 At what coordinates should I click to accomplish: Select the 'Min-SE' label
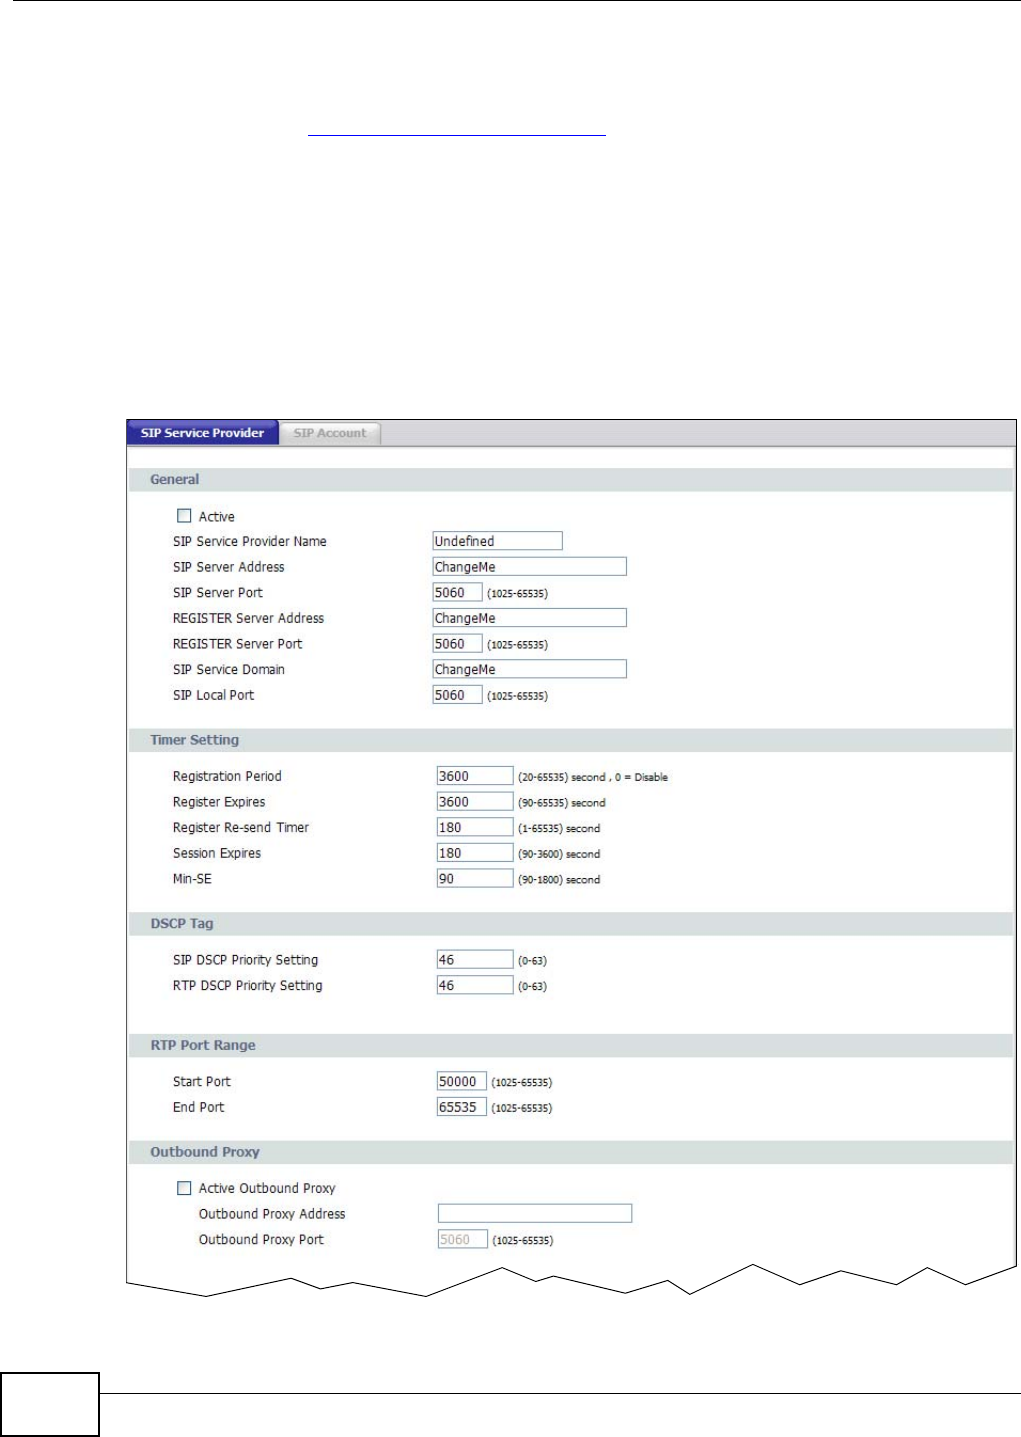[192, 879]
